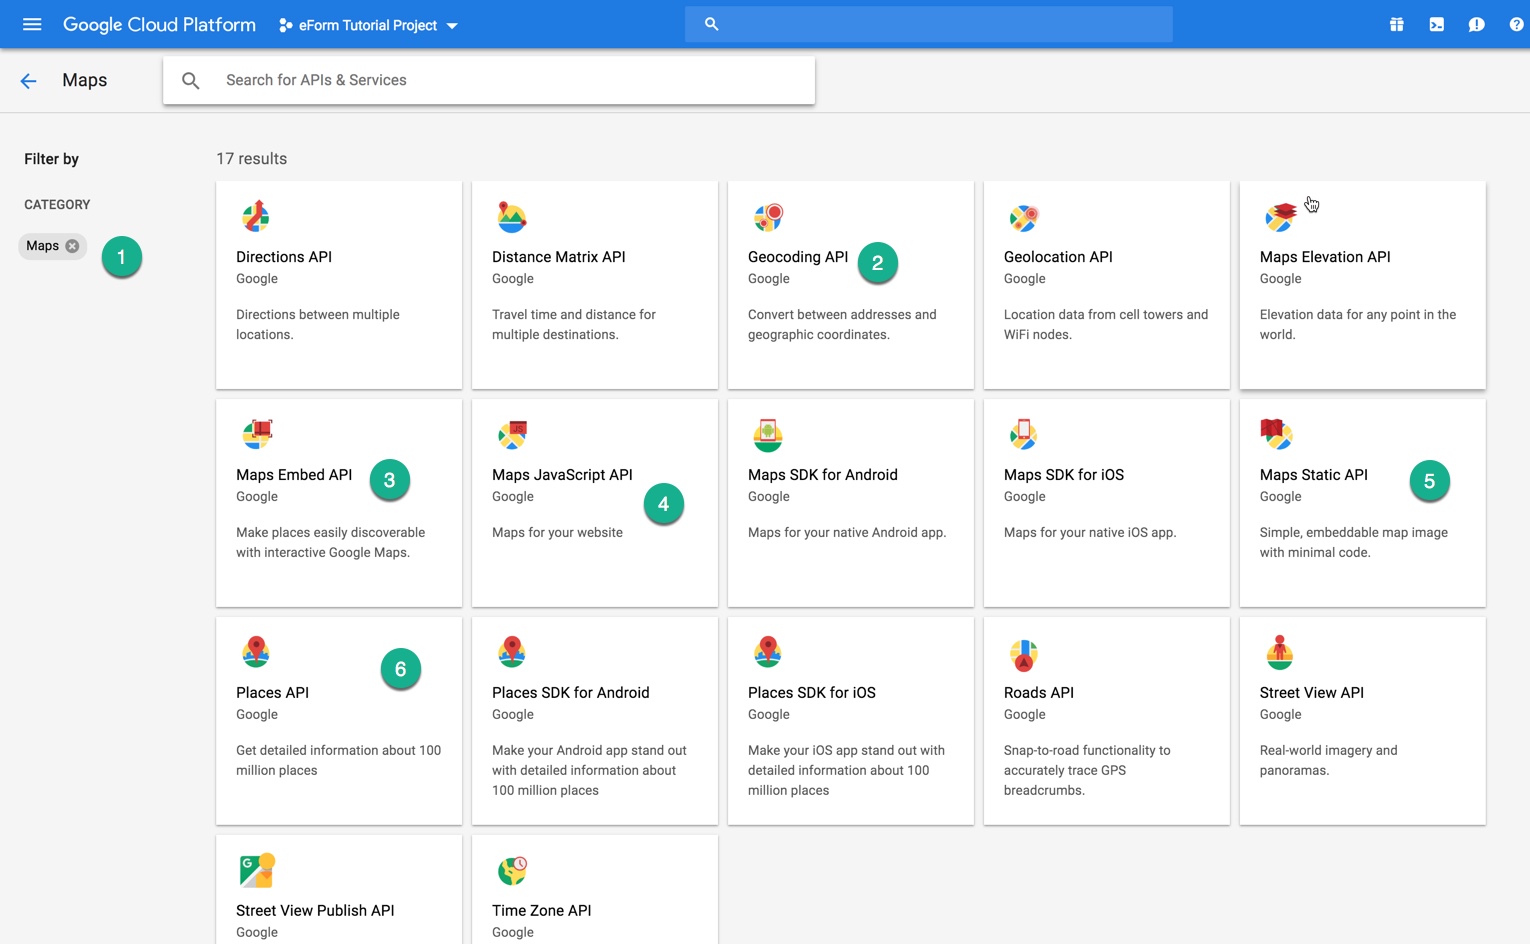Click the top bar search field
The height and width of the screenshot is (944, 1530).
928,24
